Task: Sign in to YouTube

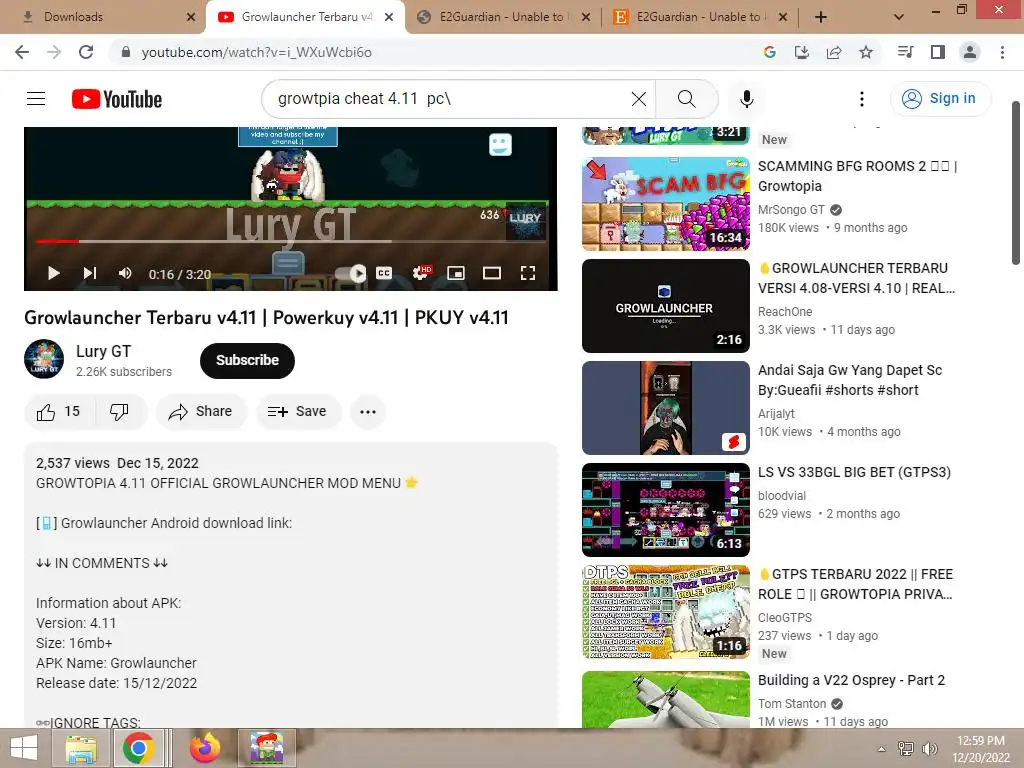Action: click(940, 99)
